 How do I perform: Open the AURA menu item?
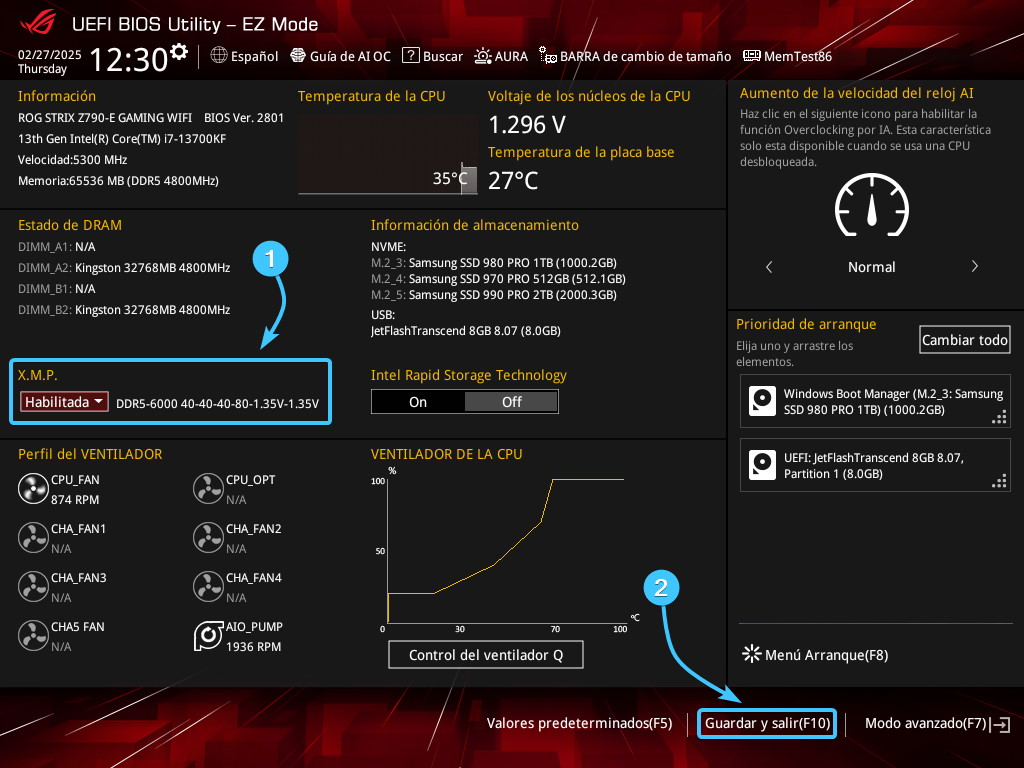501,56
